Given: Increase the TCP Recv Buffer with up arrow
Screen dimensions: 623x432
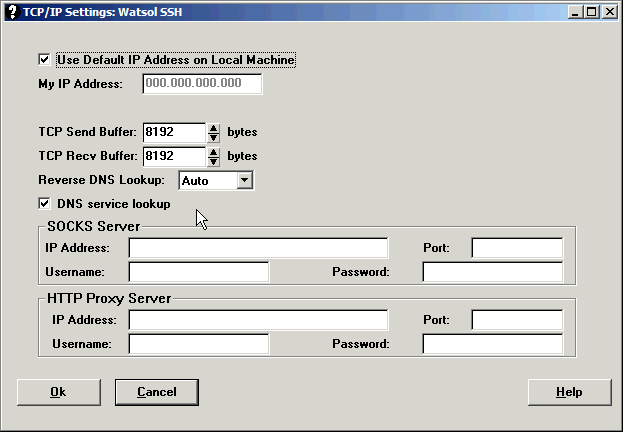Looking at the screenshot, I should click(x=213, y=151).
